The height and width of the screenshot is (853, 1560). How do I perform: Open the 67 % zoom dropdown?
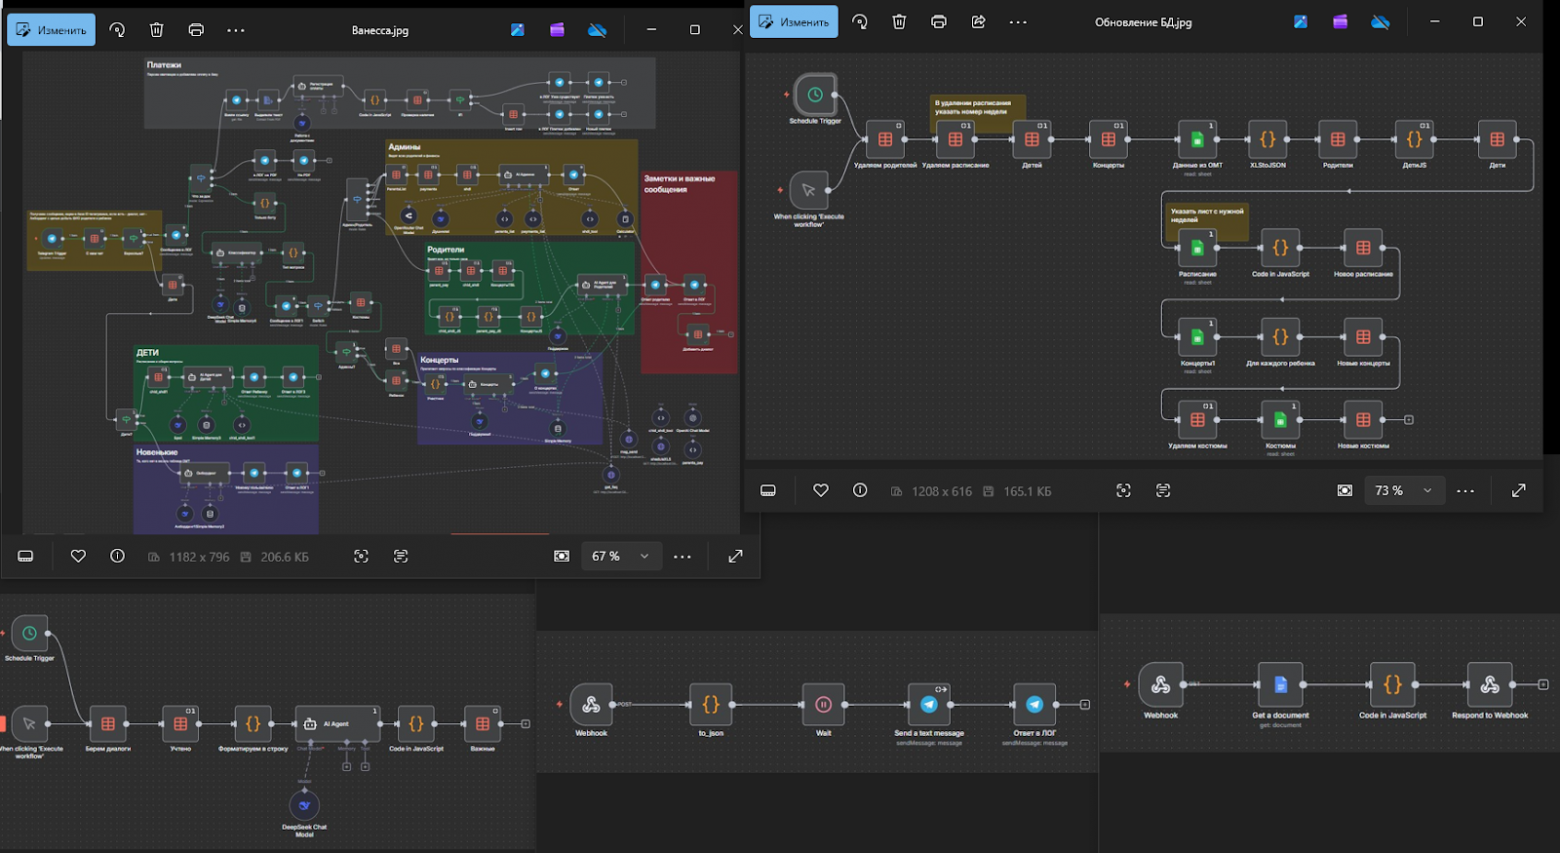pyautogui.click(x=644, y=556)
